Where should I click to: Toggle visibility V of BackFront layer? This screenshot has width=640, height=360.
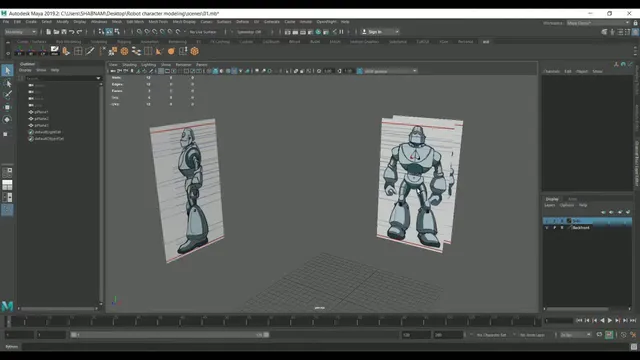tap(547, 228)
